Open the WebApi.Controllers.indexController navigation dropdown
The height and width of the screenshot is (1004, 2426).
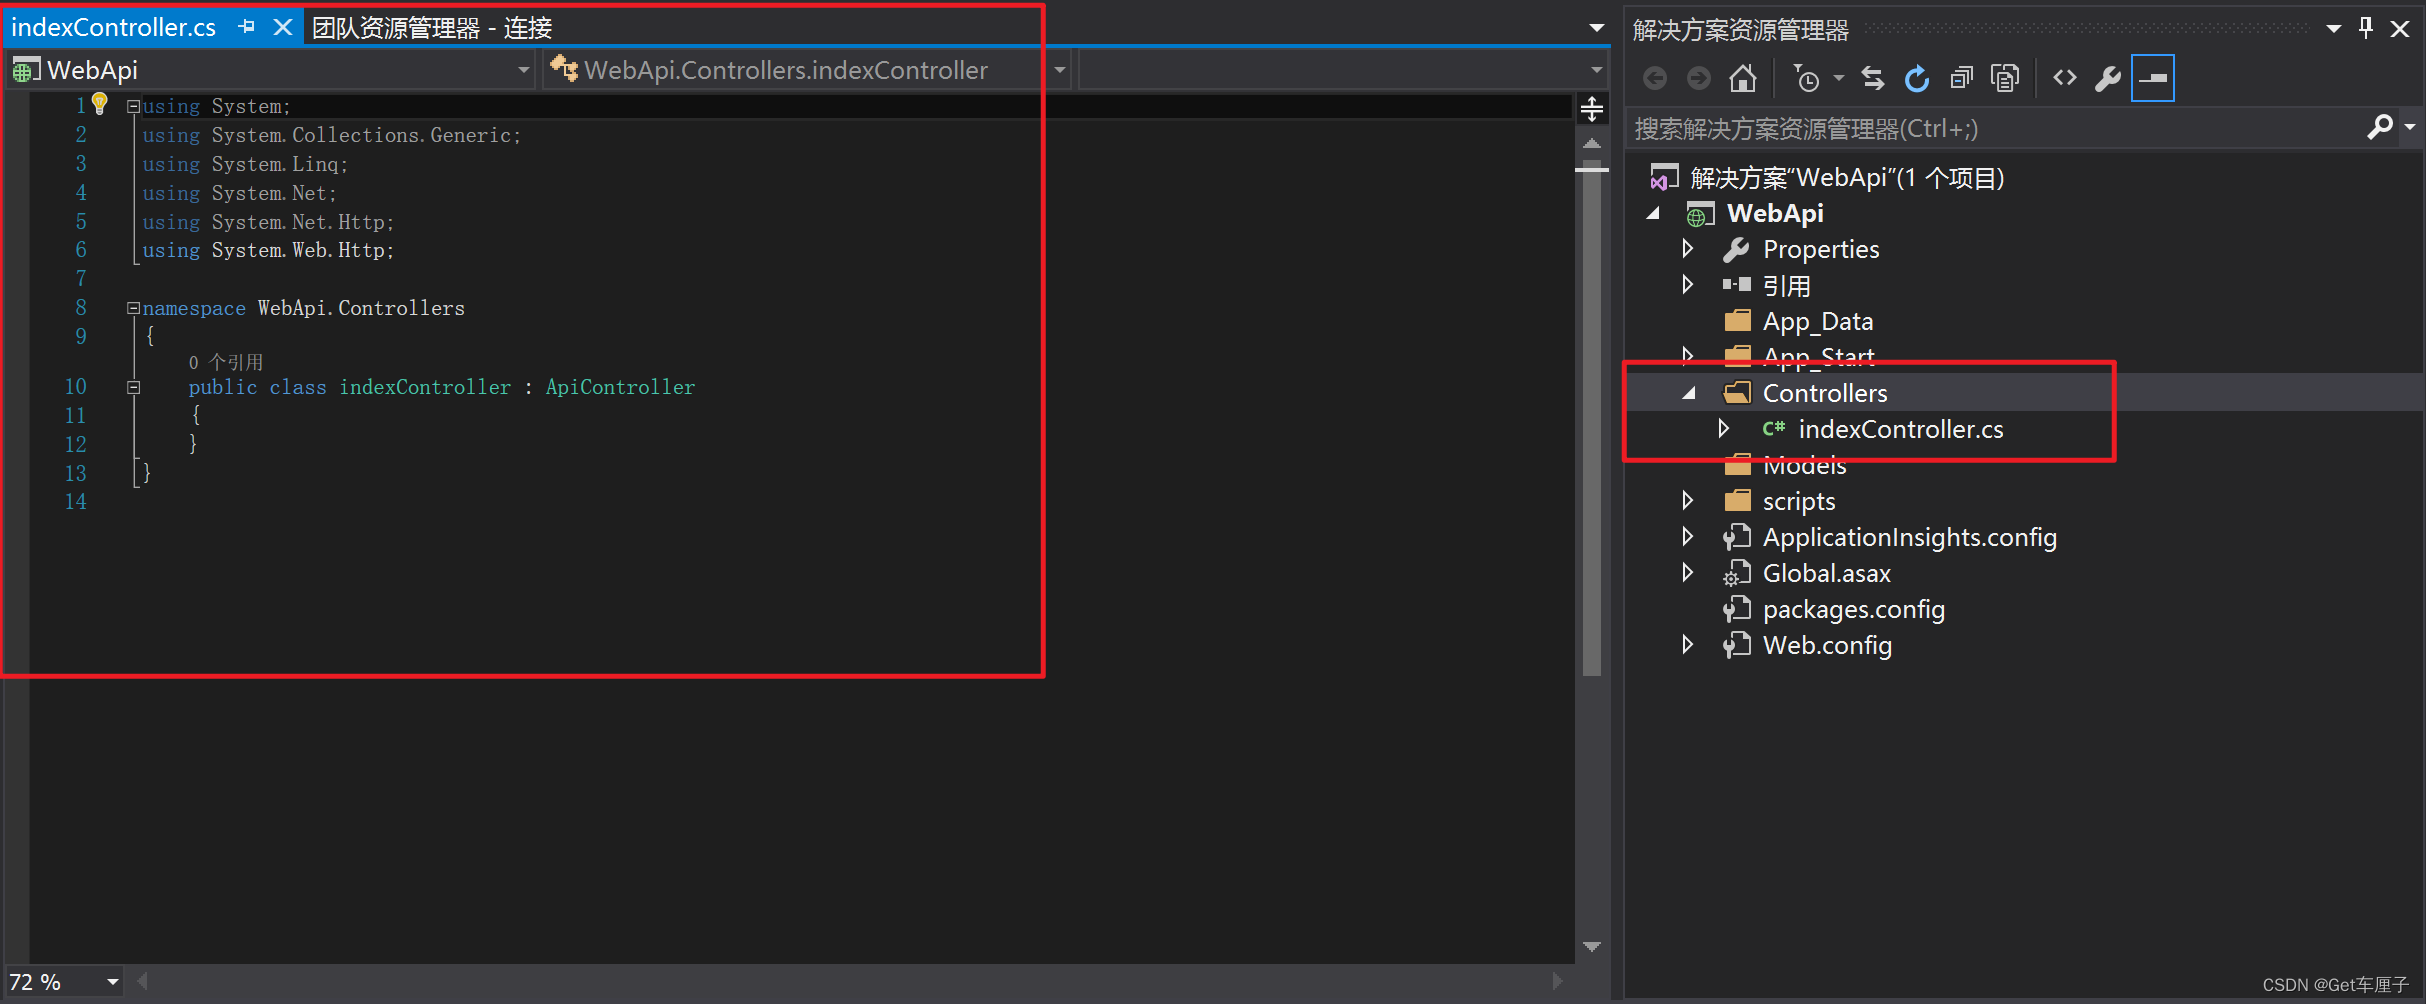(x=1059, y=70)
